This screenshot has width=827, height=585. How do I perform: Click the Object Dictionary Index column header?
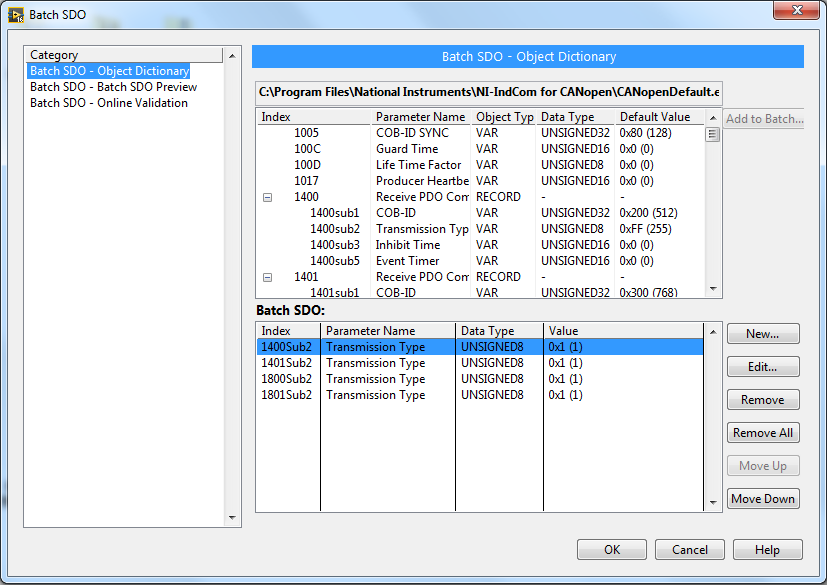tap(314, 117)
